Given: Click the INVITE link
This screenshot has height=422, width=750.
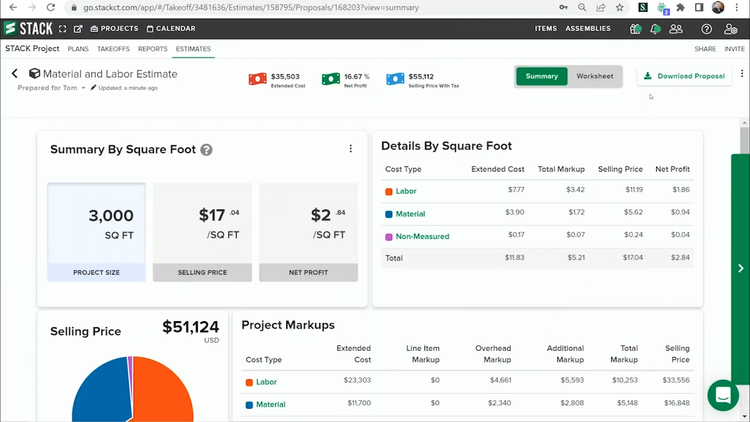Looking at the screenshot, I should [x=734, y=49].
